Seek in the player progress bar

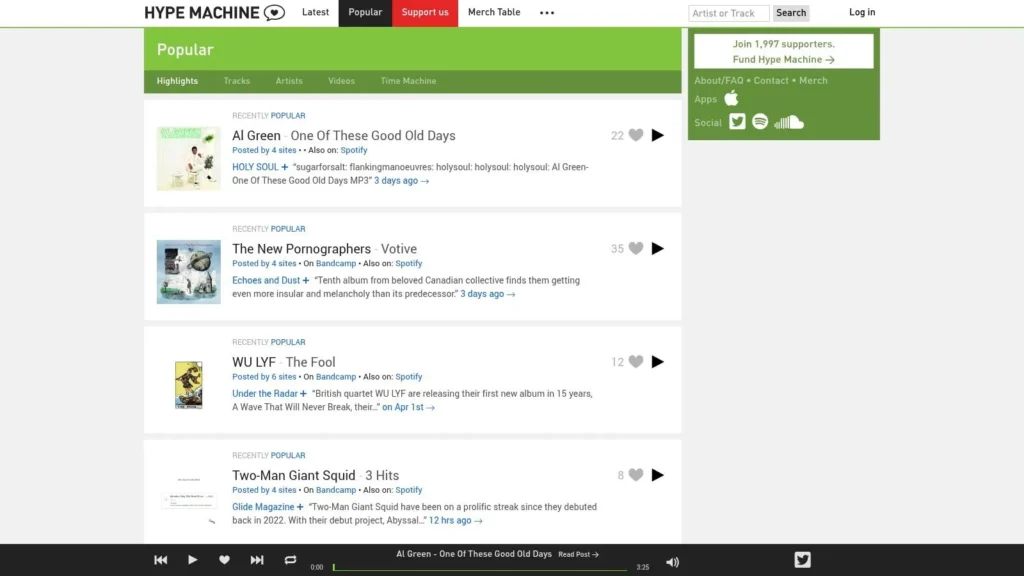(480, 568)
